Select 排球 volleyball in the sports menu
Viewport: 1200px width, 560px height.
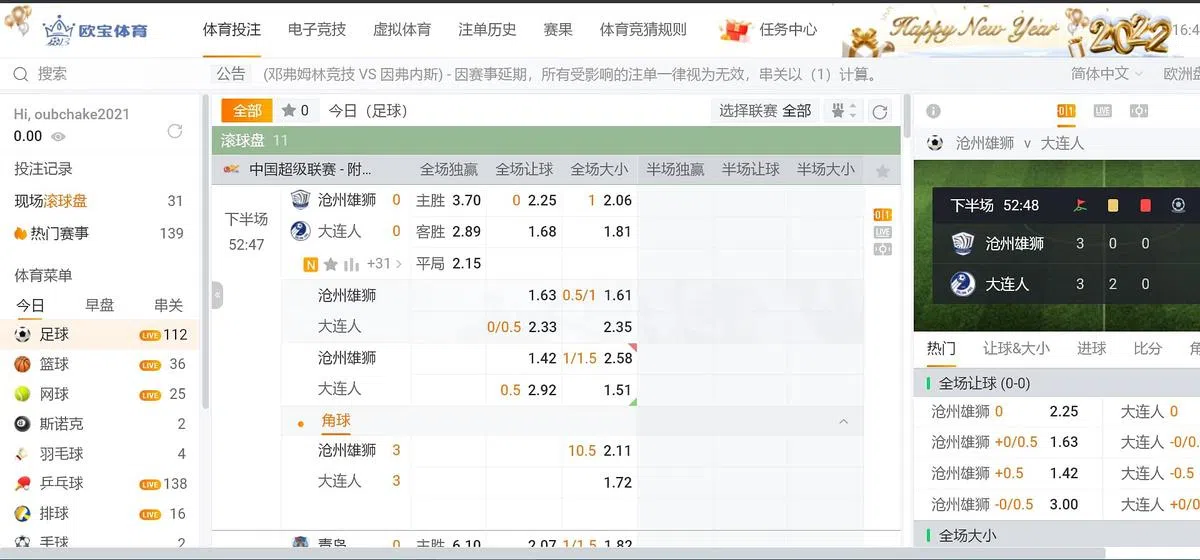(x=100, y=513)
